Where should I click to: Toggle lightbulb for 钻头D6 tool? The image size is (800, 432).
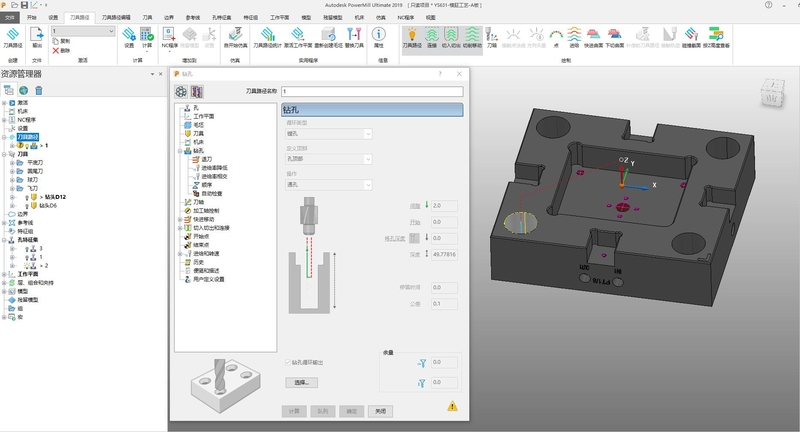point(27,206)
